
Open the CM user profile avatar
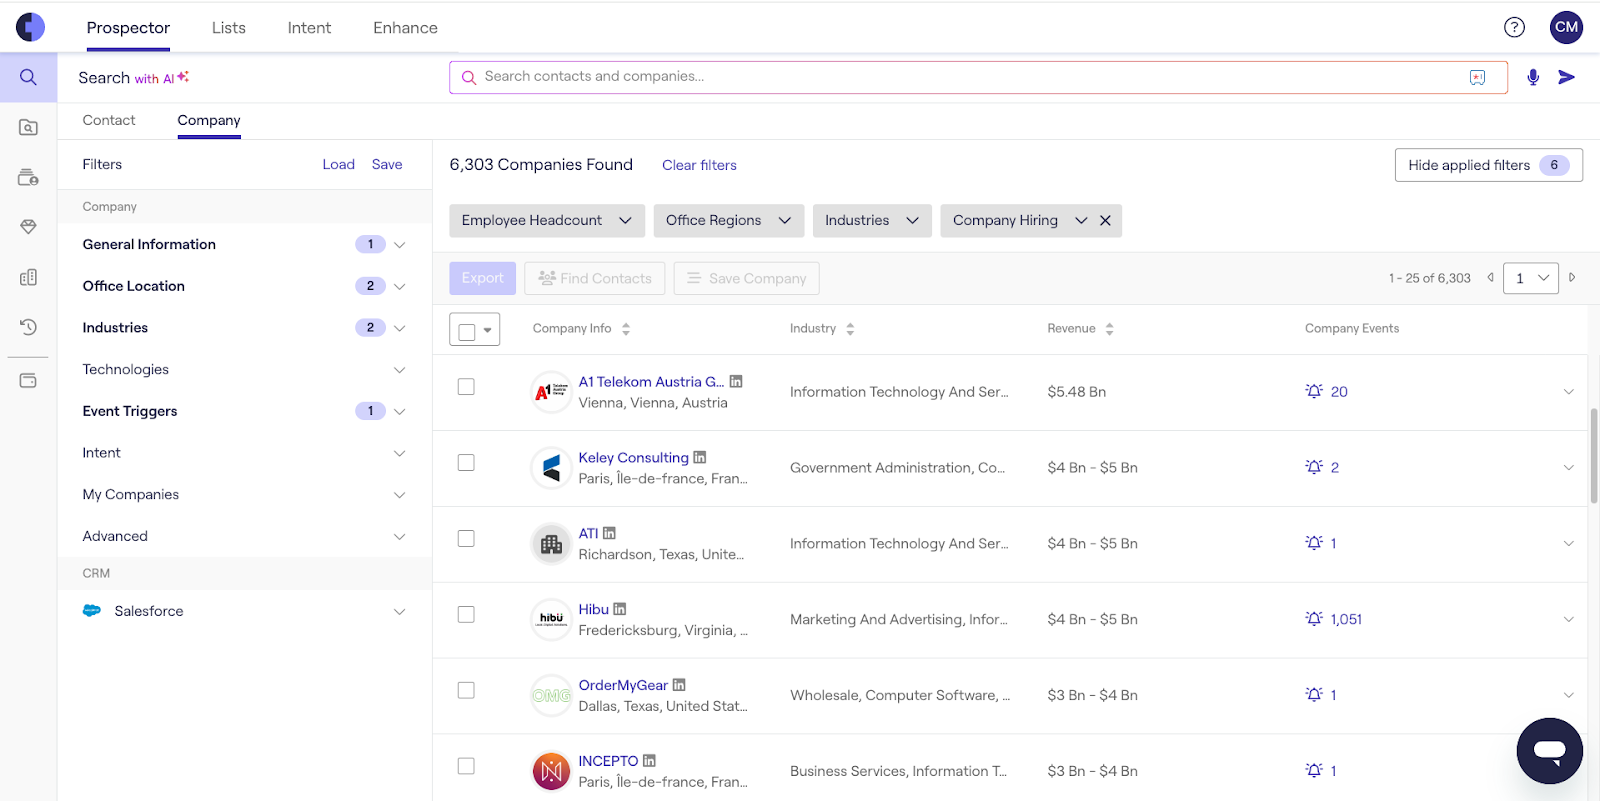1566,27
